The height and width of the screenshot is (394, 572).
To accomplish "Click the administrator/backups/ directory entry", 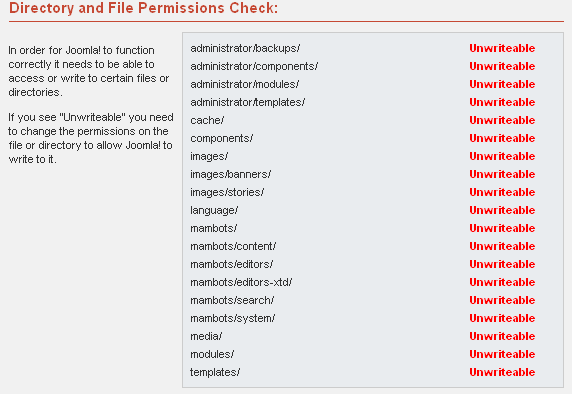I will point(245,48).
